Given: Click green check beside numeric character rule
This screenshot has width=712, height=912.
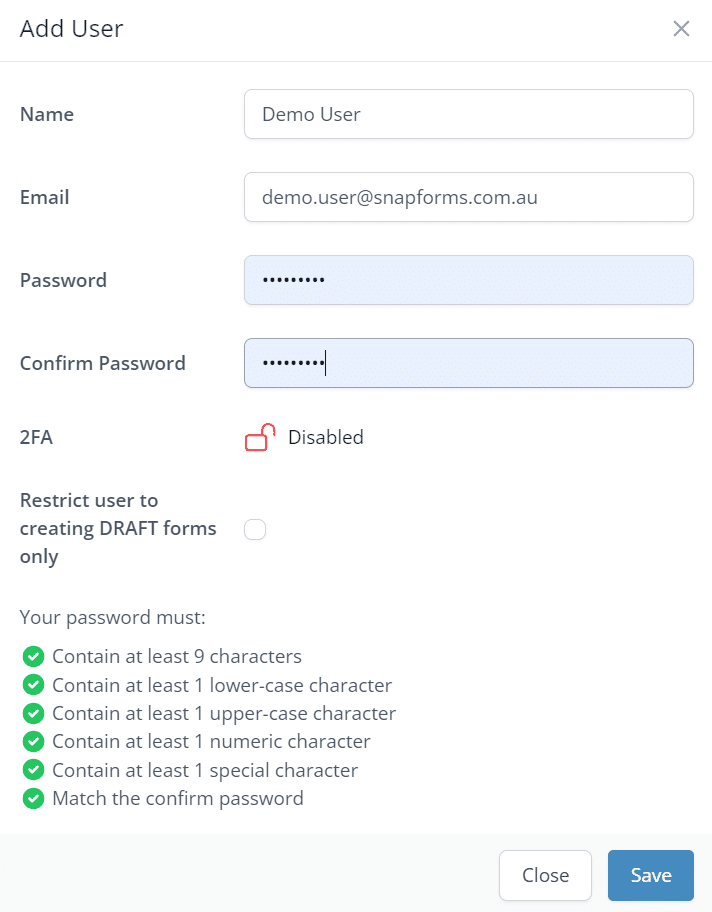Looking at the screenshot, I should (33, 742).
